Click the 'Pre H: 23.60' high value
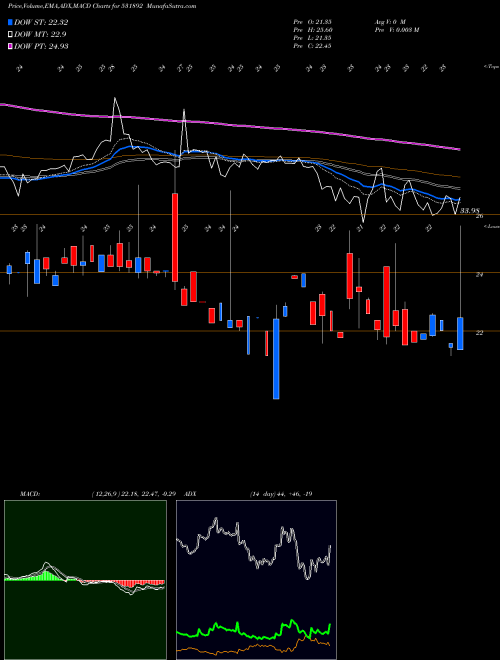Image resolution: width=500 pixels, height=660 pixels. click(311, 30)
